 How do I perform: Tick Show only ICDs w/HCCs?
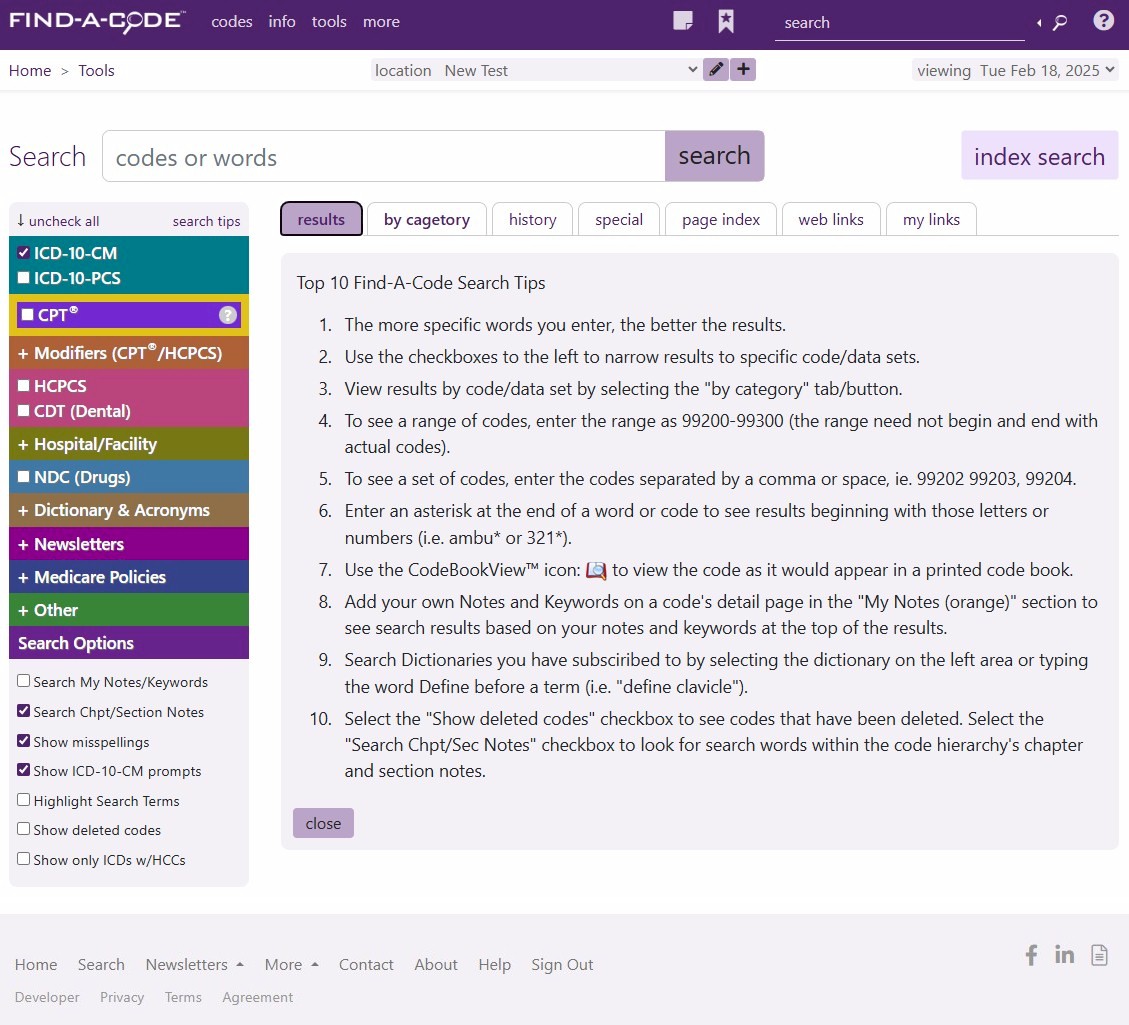click(x=24, y=859)
